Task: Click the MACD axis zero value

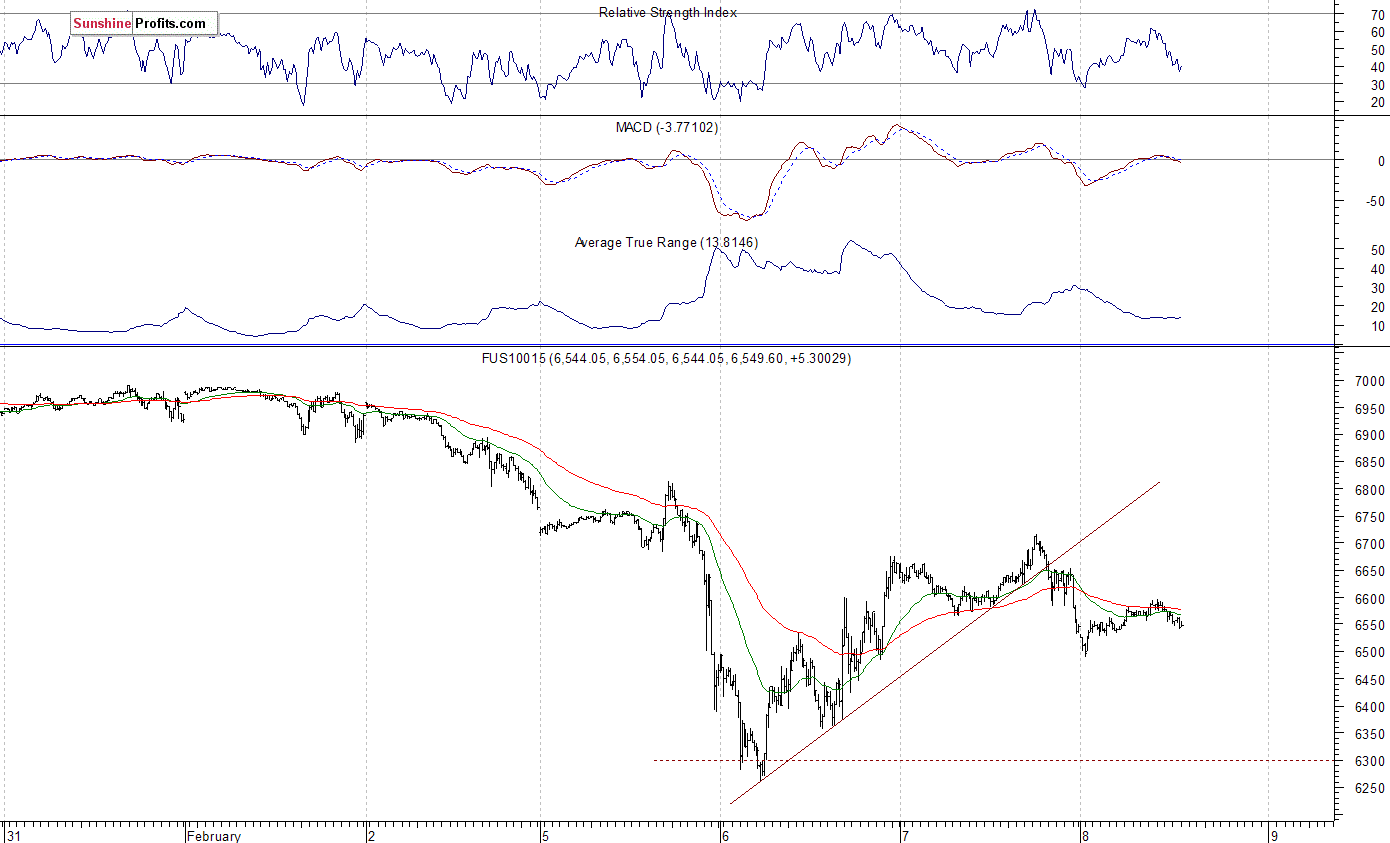Action: pyautogui.click(x=1381, y=161)
